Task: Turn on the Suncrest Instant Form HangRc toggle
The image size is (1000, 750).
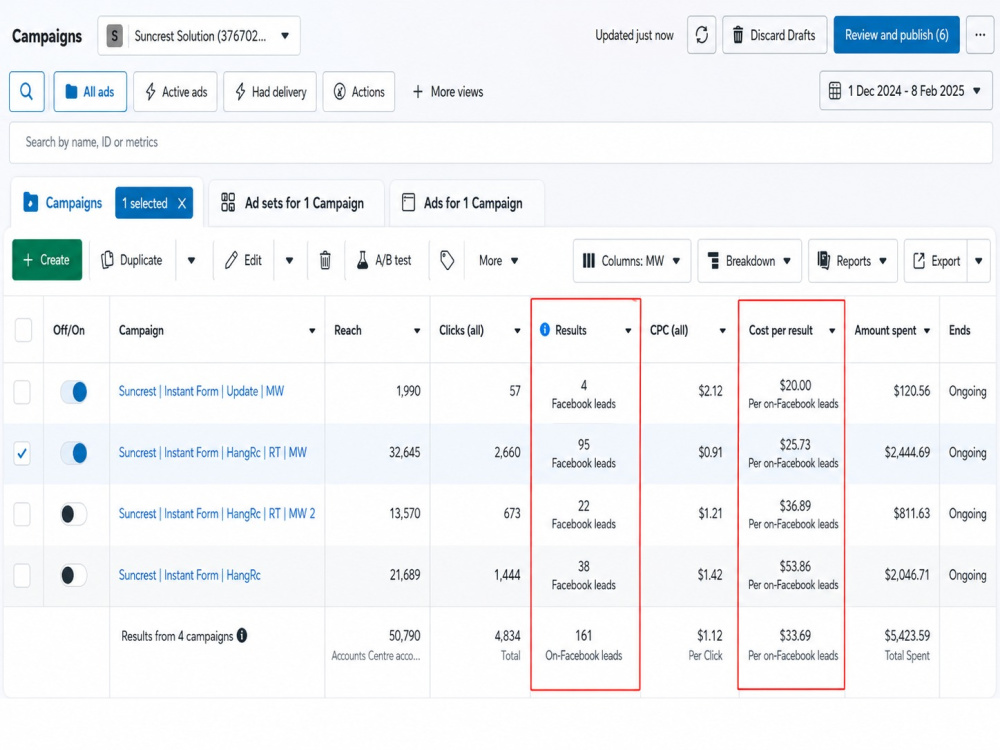Action: click(73, 575)
